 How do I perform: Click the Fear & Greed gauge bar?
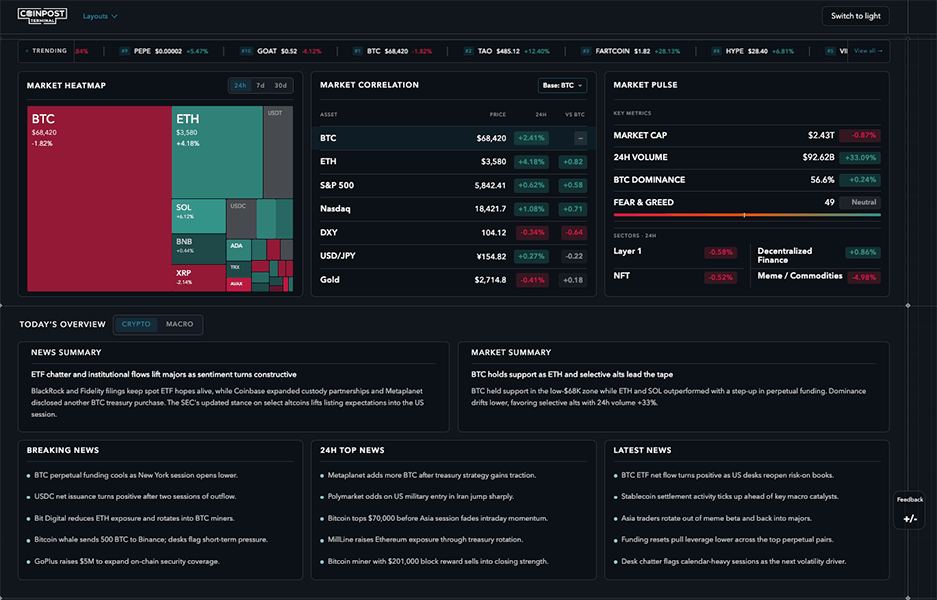tap(746, 215)
